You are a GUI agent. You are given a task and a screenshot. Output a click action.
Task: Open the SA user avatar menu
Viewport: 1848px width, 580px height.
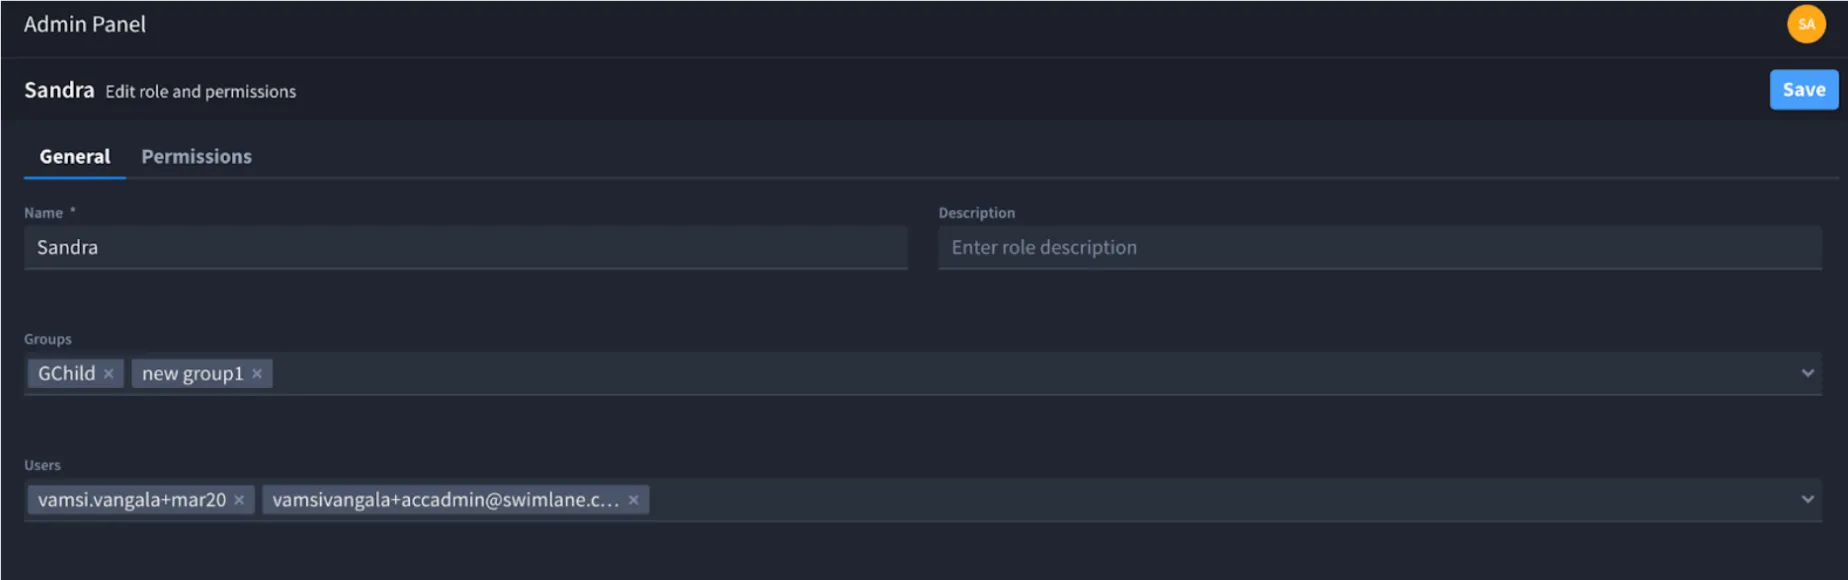[x=1806, y=24]
